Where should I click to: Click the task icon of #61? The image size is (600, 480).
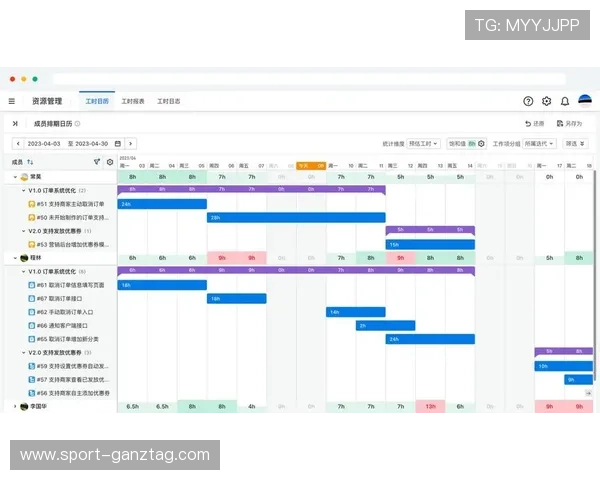coord(32,285)
